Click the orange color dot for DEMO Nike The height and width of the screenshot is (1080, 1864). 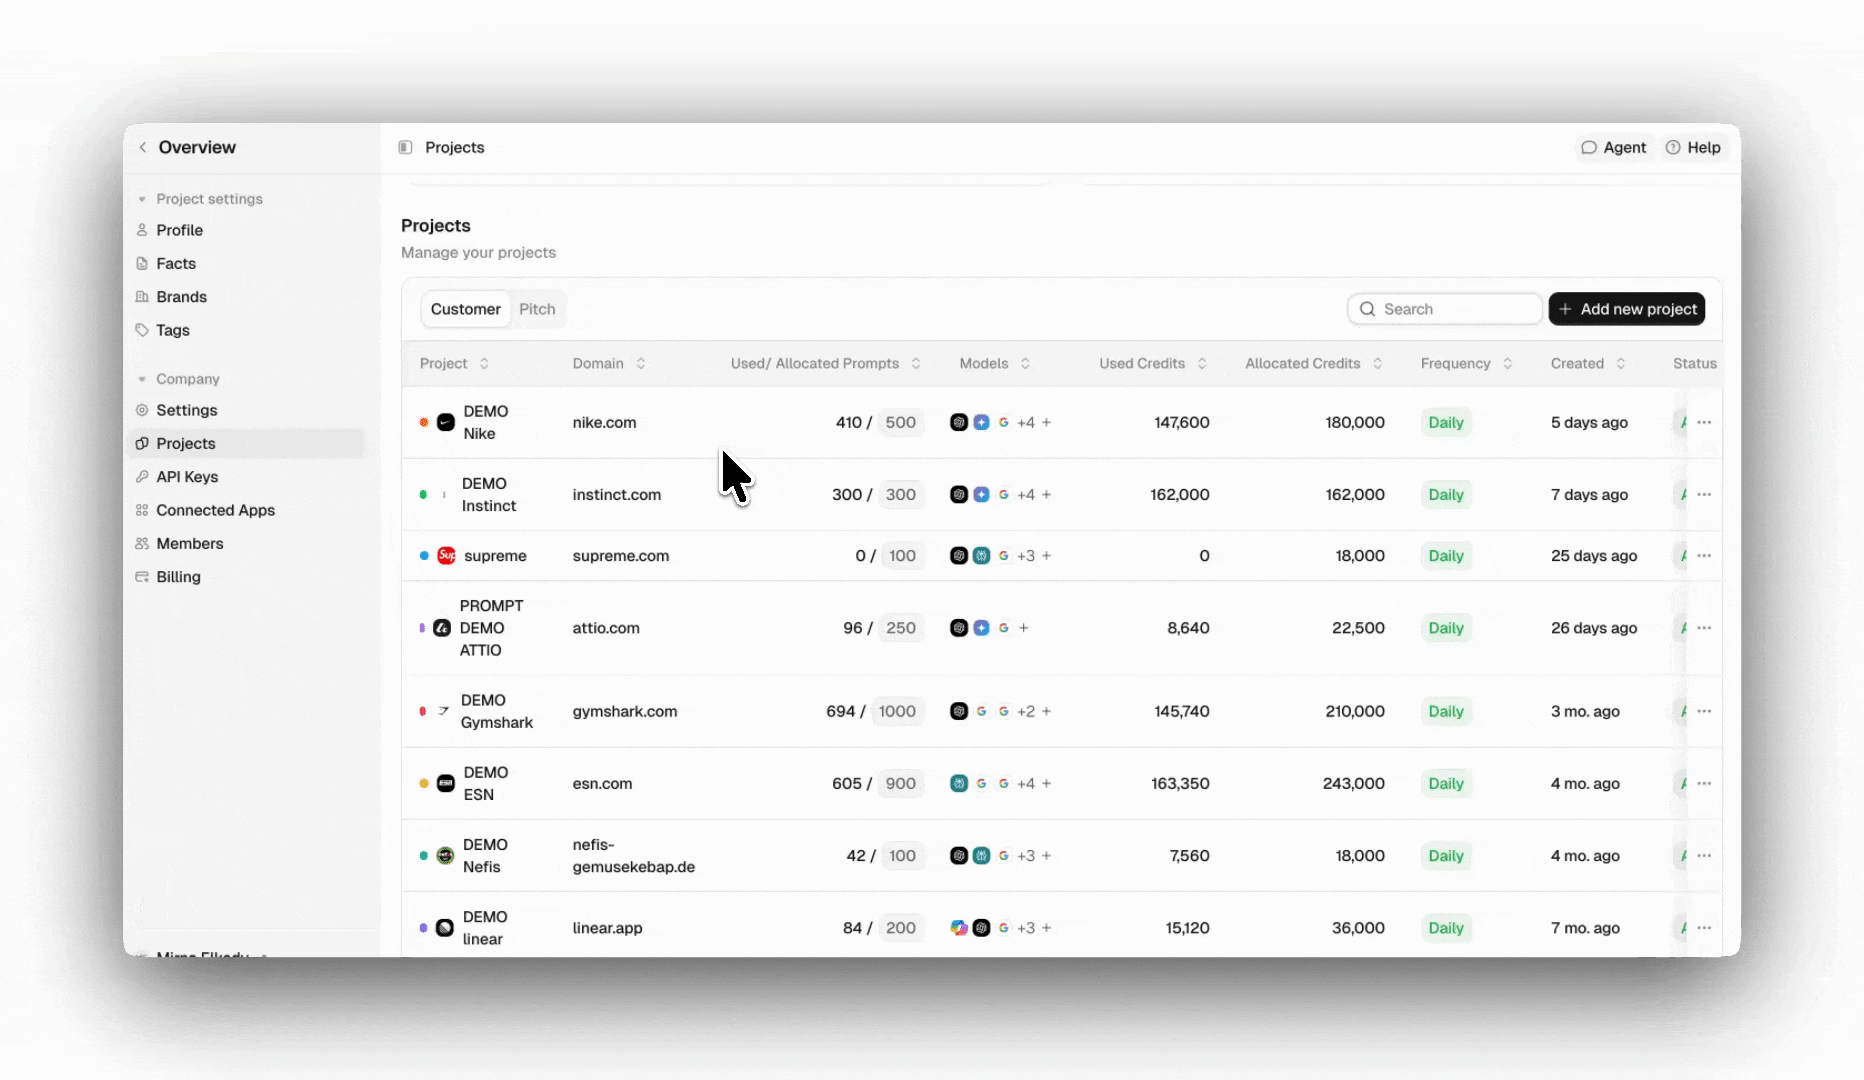click(424, 422)
